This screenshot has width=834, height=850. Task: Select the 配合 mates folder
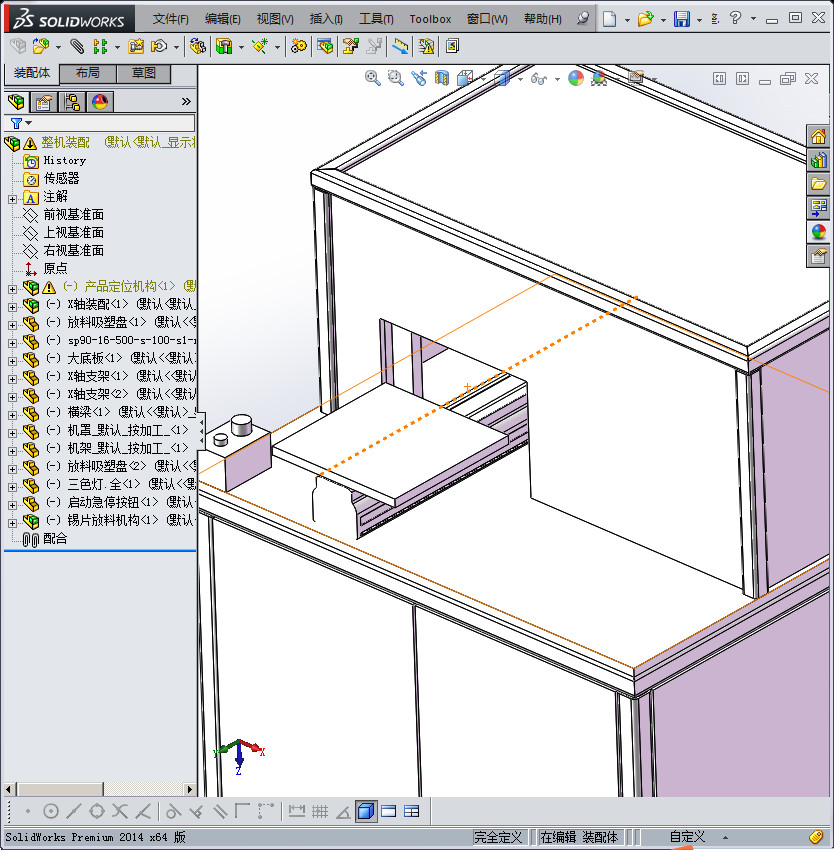point(55,538)
